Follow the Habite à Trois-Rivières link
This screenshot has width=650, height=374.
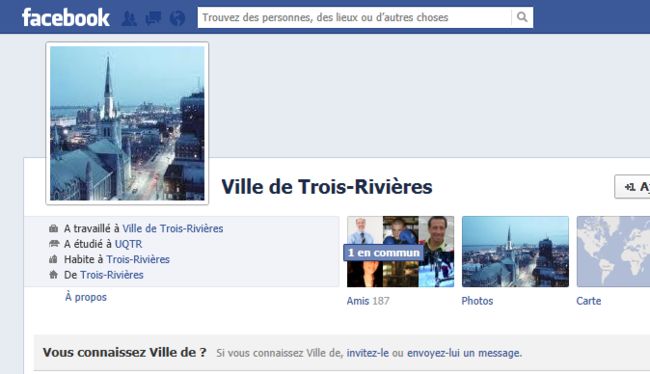click(x=138, y=260)
